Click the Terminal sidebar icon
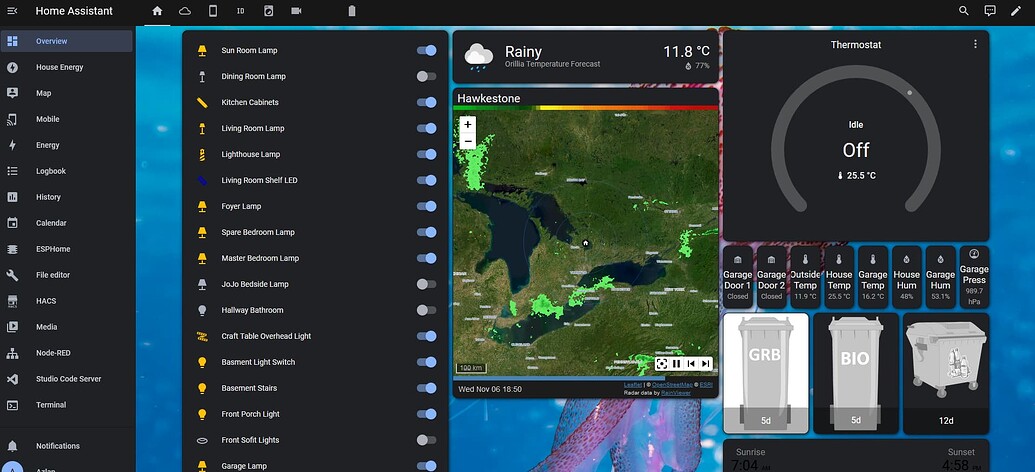The height and width of the screenshot is (472, 1035). tap(12, 405)
